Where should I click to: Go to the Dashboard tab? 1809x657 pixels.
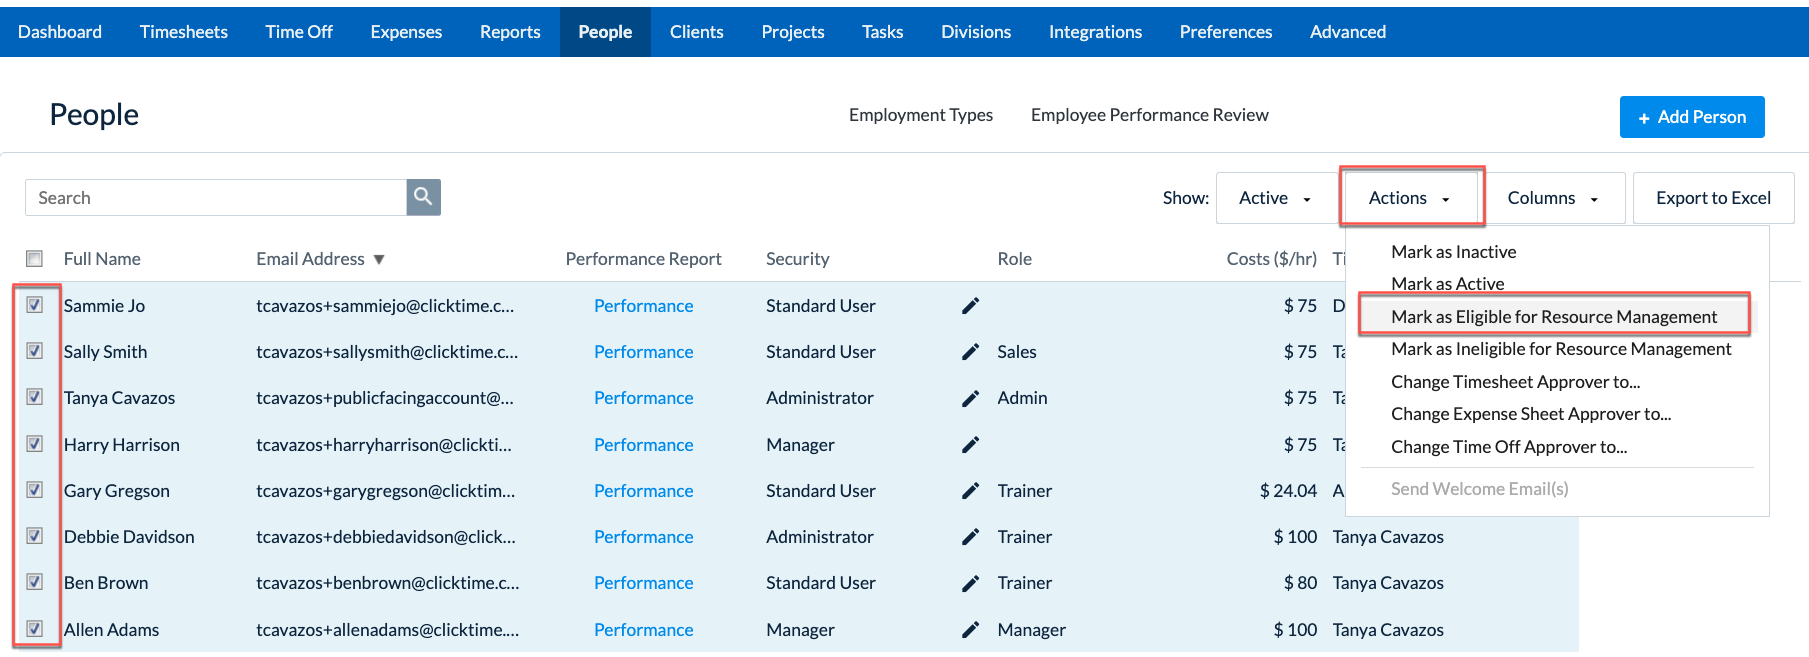pyautogui.click(x=60, y=32)
